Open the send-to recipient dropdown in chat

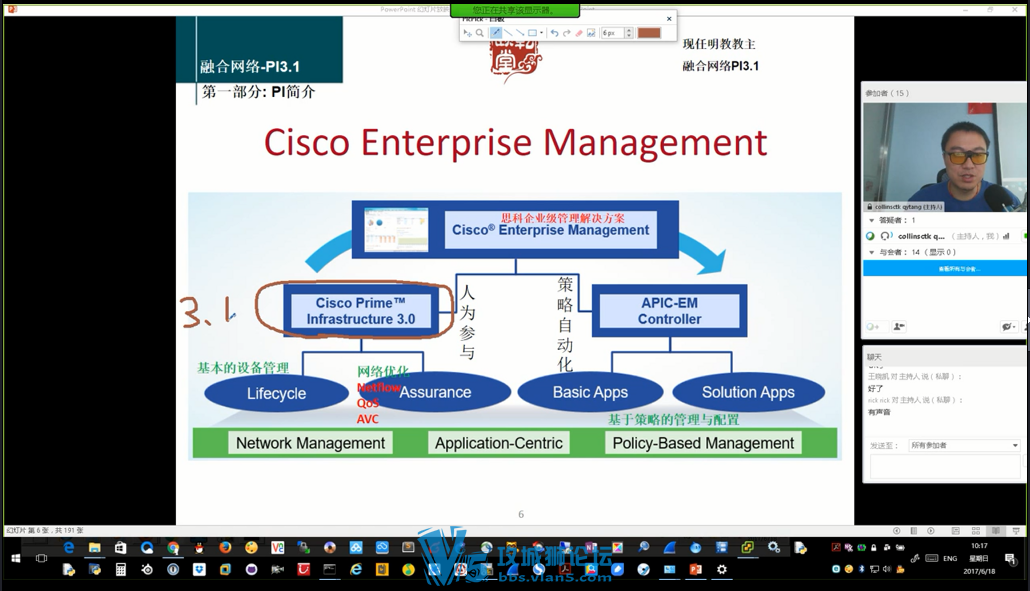[x=964, y=445]
